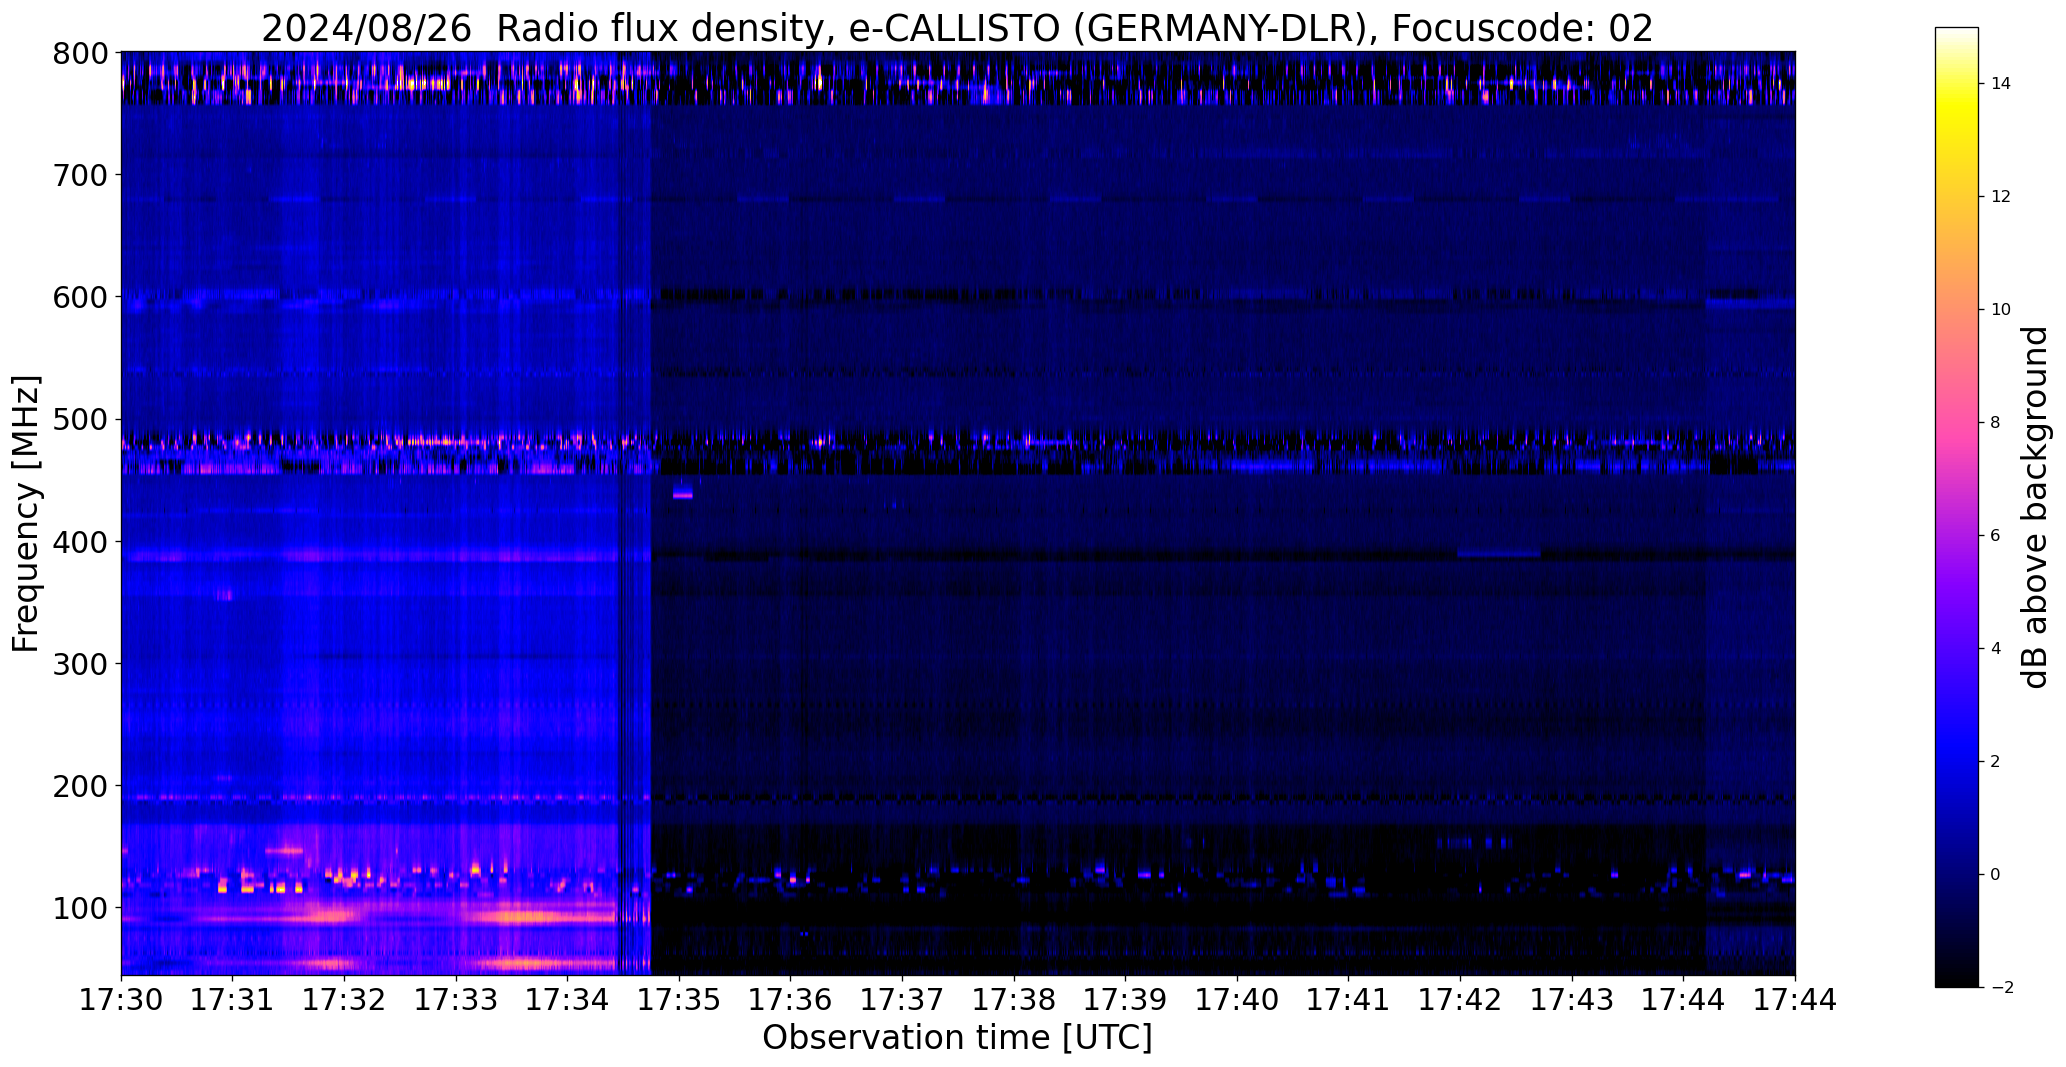
Task: Click the 17:31 time tick label
Action: (x=233, y=999)
